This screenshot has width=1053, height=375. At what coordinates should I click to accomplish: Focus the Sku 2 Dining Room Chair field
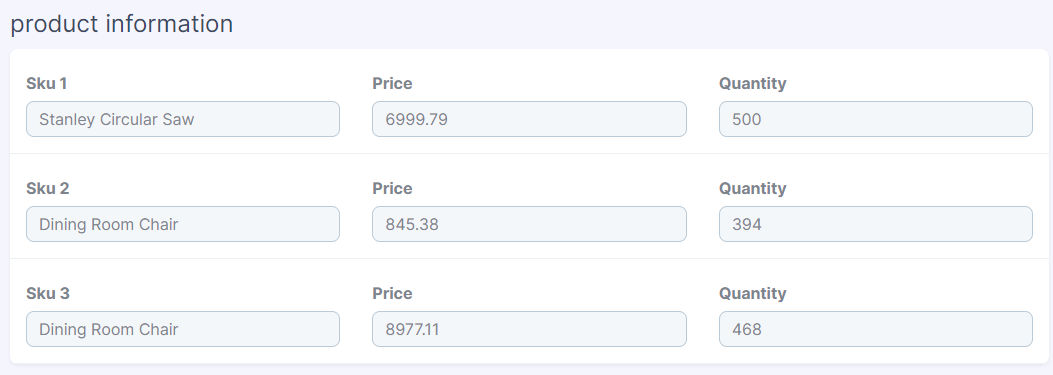click(x=183, y=224)
